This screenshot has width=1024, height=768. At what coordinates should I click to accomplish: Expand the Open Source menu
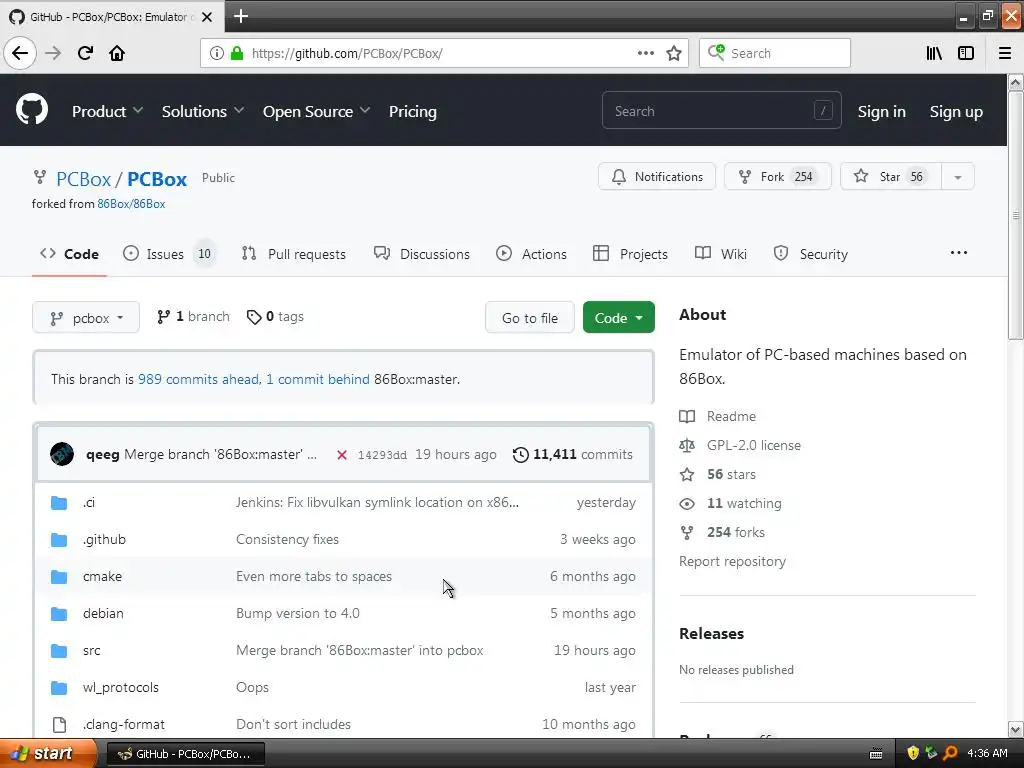[x=316, y=112]
